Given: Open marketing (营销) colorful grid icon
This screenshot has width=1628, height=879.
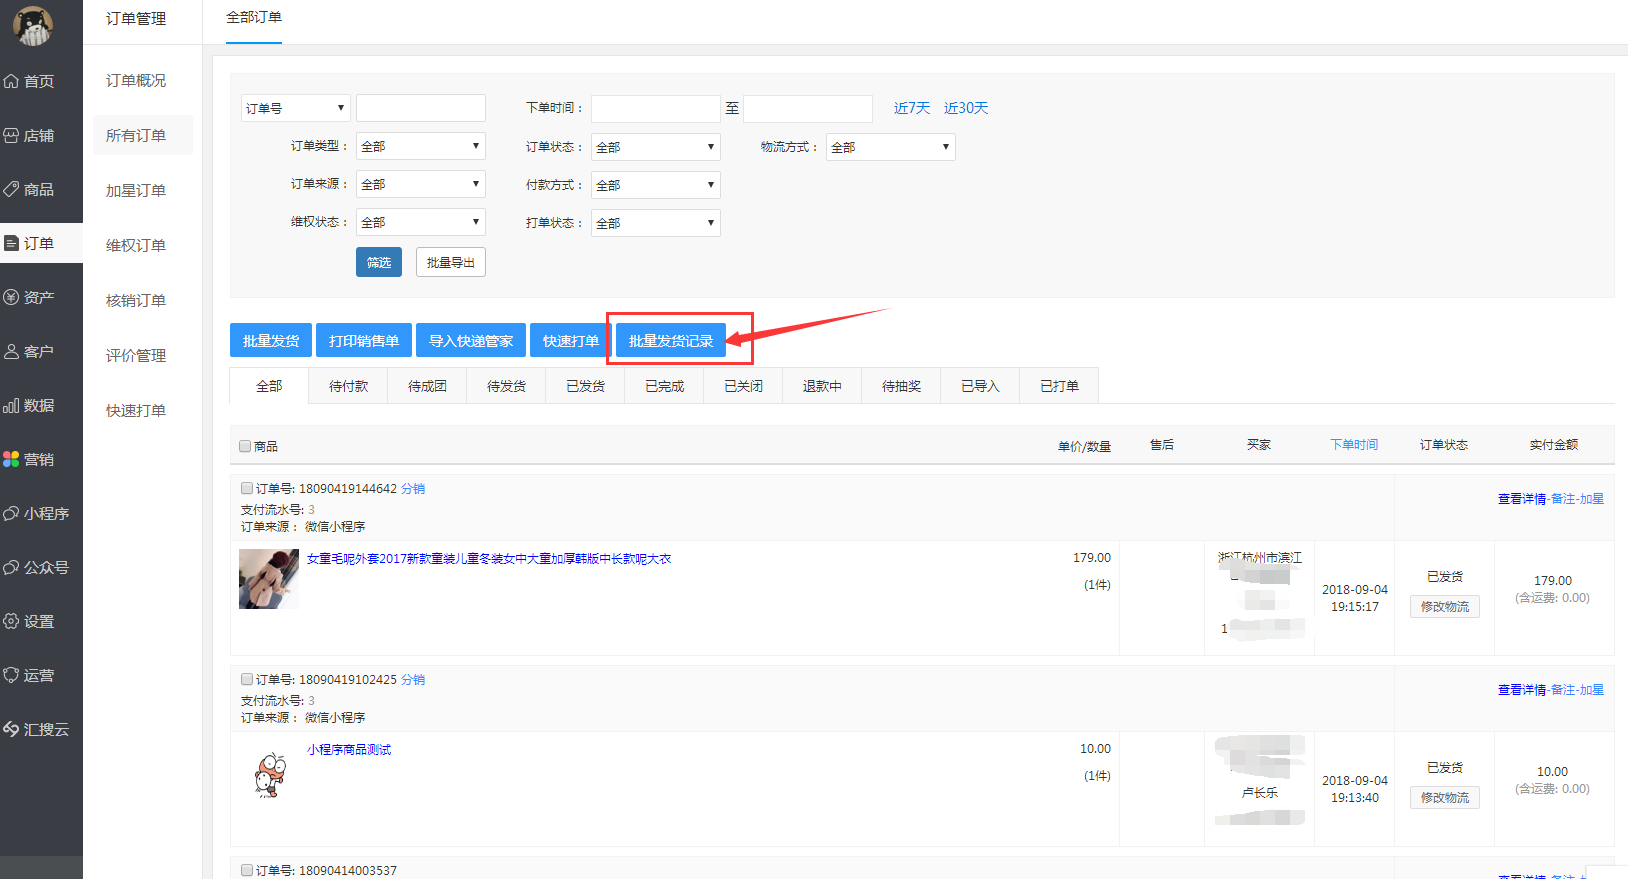Looking at the screenshot, I should pos(12,459).
